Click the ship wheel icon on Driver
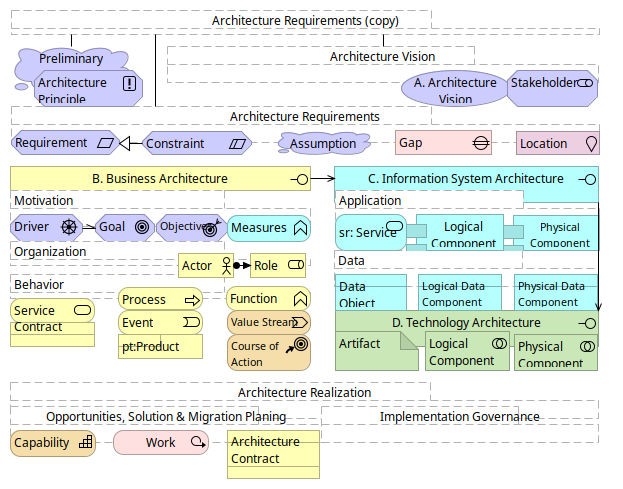 click(x=69, y=227)
